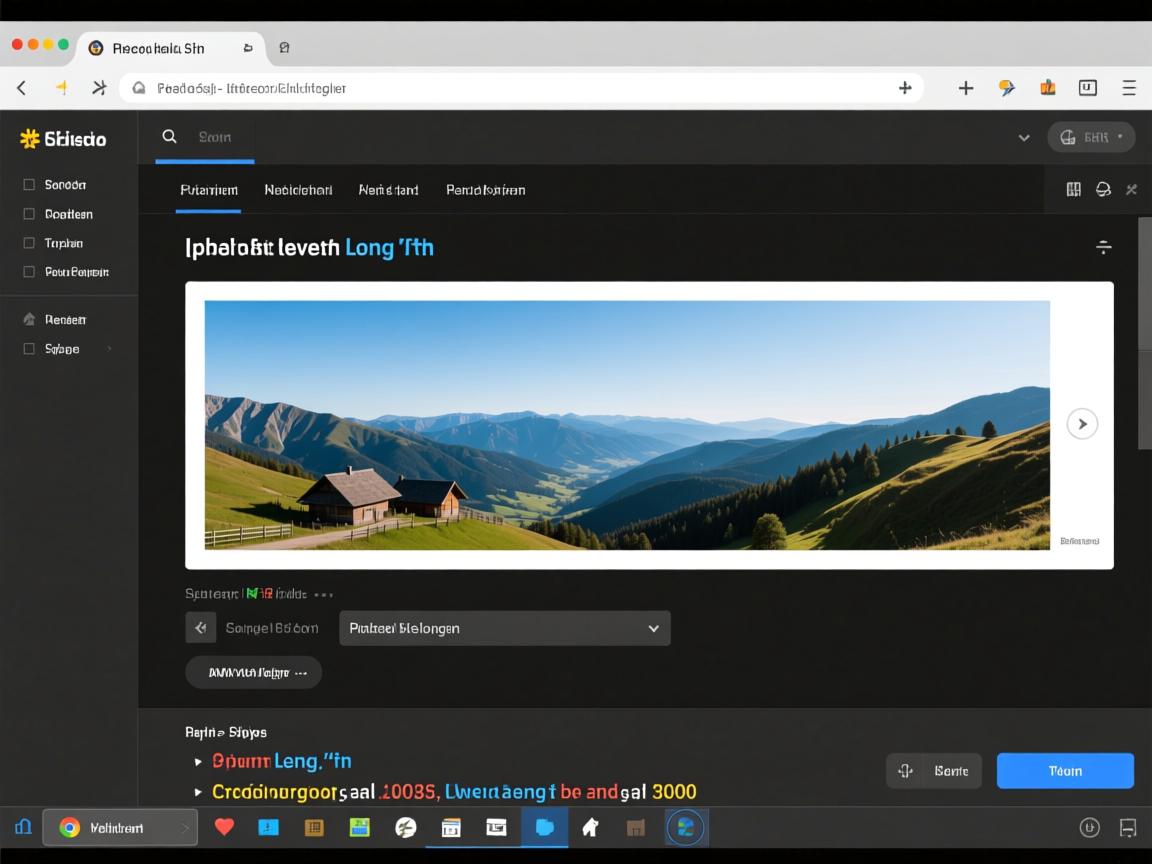Switch to the second tab in the tab row
This screenshot has width=1152, height=864.
click(298, 190)
